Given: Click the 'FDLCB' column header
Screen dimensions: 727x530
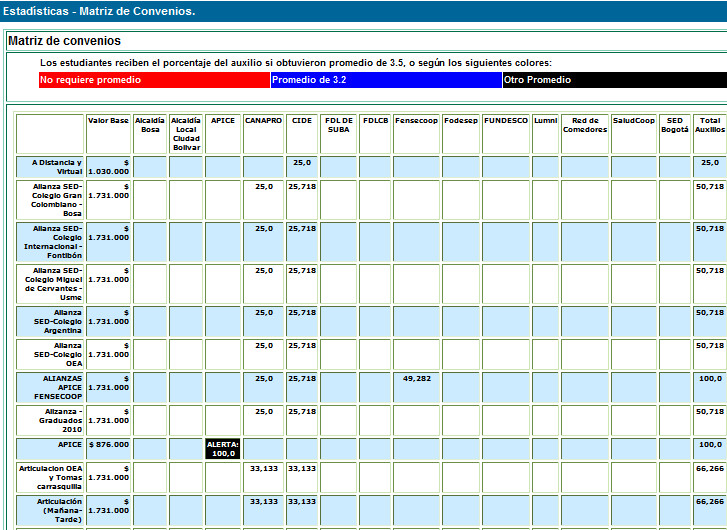Looking at the screenshot, I should pyautogui.click(x=375, y=134).
